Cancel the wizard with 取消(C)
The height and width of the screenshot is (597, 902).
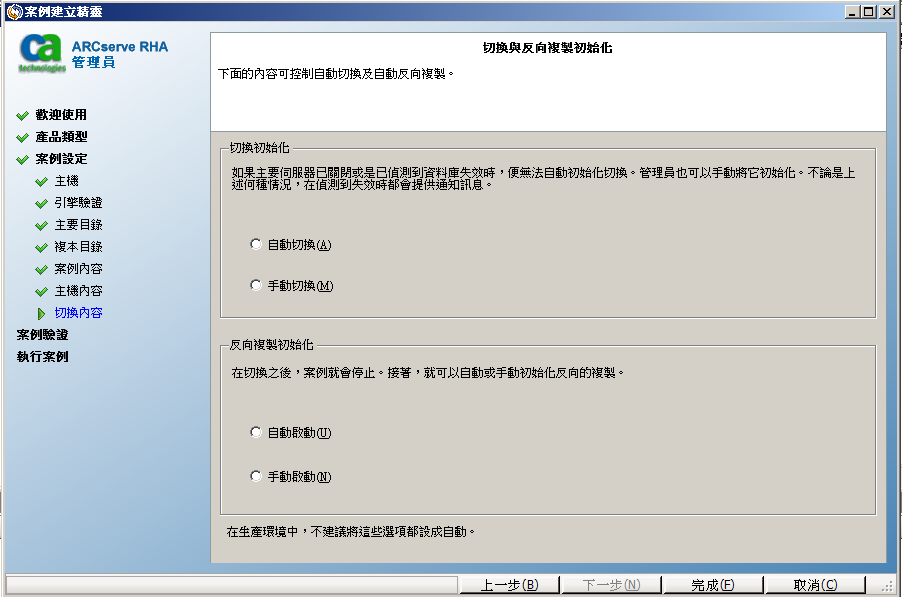815,585
